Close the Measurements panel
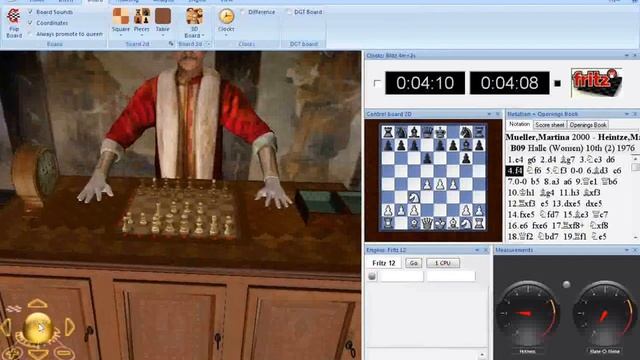The width and height of the screenshot is (640, 360). [635, 250]
